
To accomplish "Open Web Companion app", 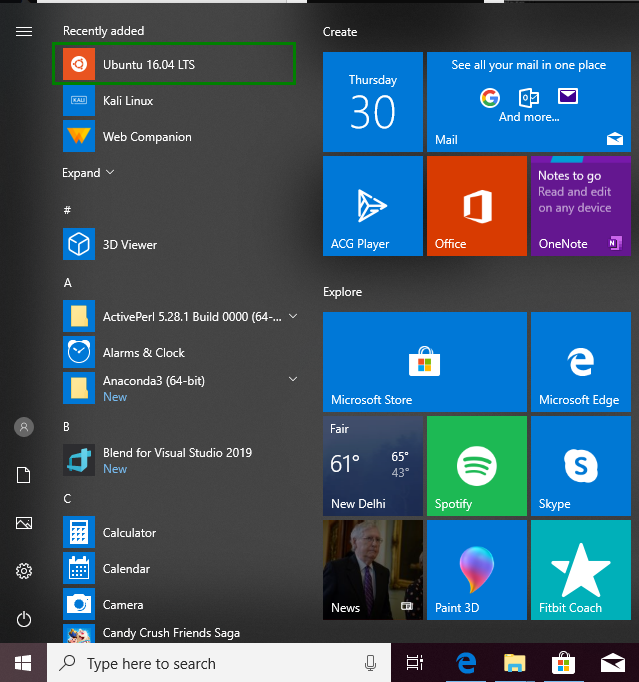I will point(180,137).
